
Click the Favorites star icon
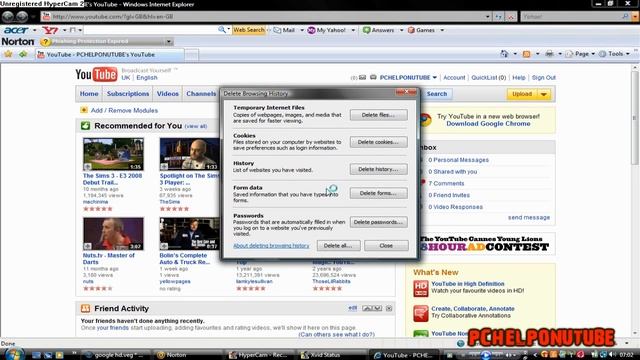(8, 54)
